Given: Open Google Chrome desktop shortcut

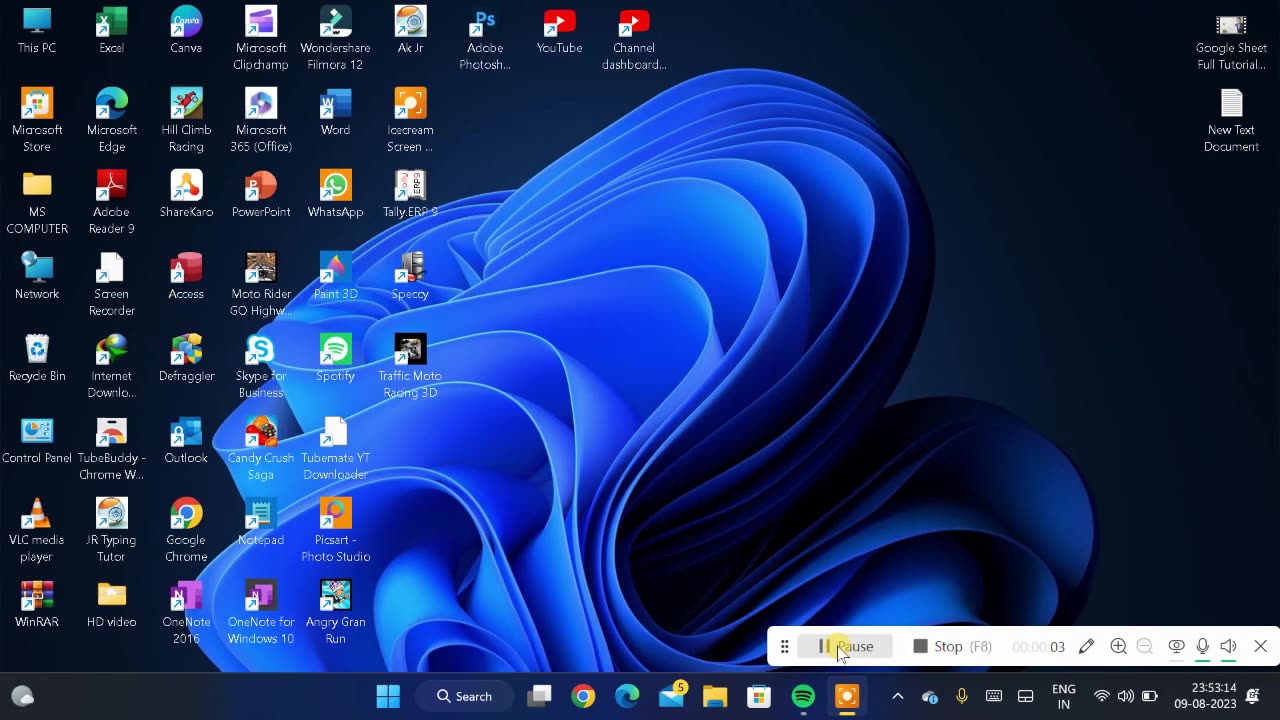Looking at the screenshot, I should tap(186, 531).
